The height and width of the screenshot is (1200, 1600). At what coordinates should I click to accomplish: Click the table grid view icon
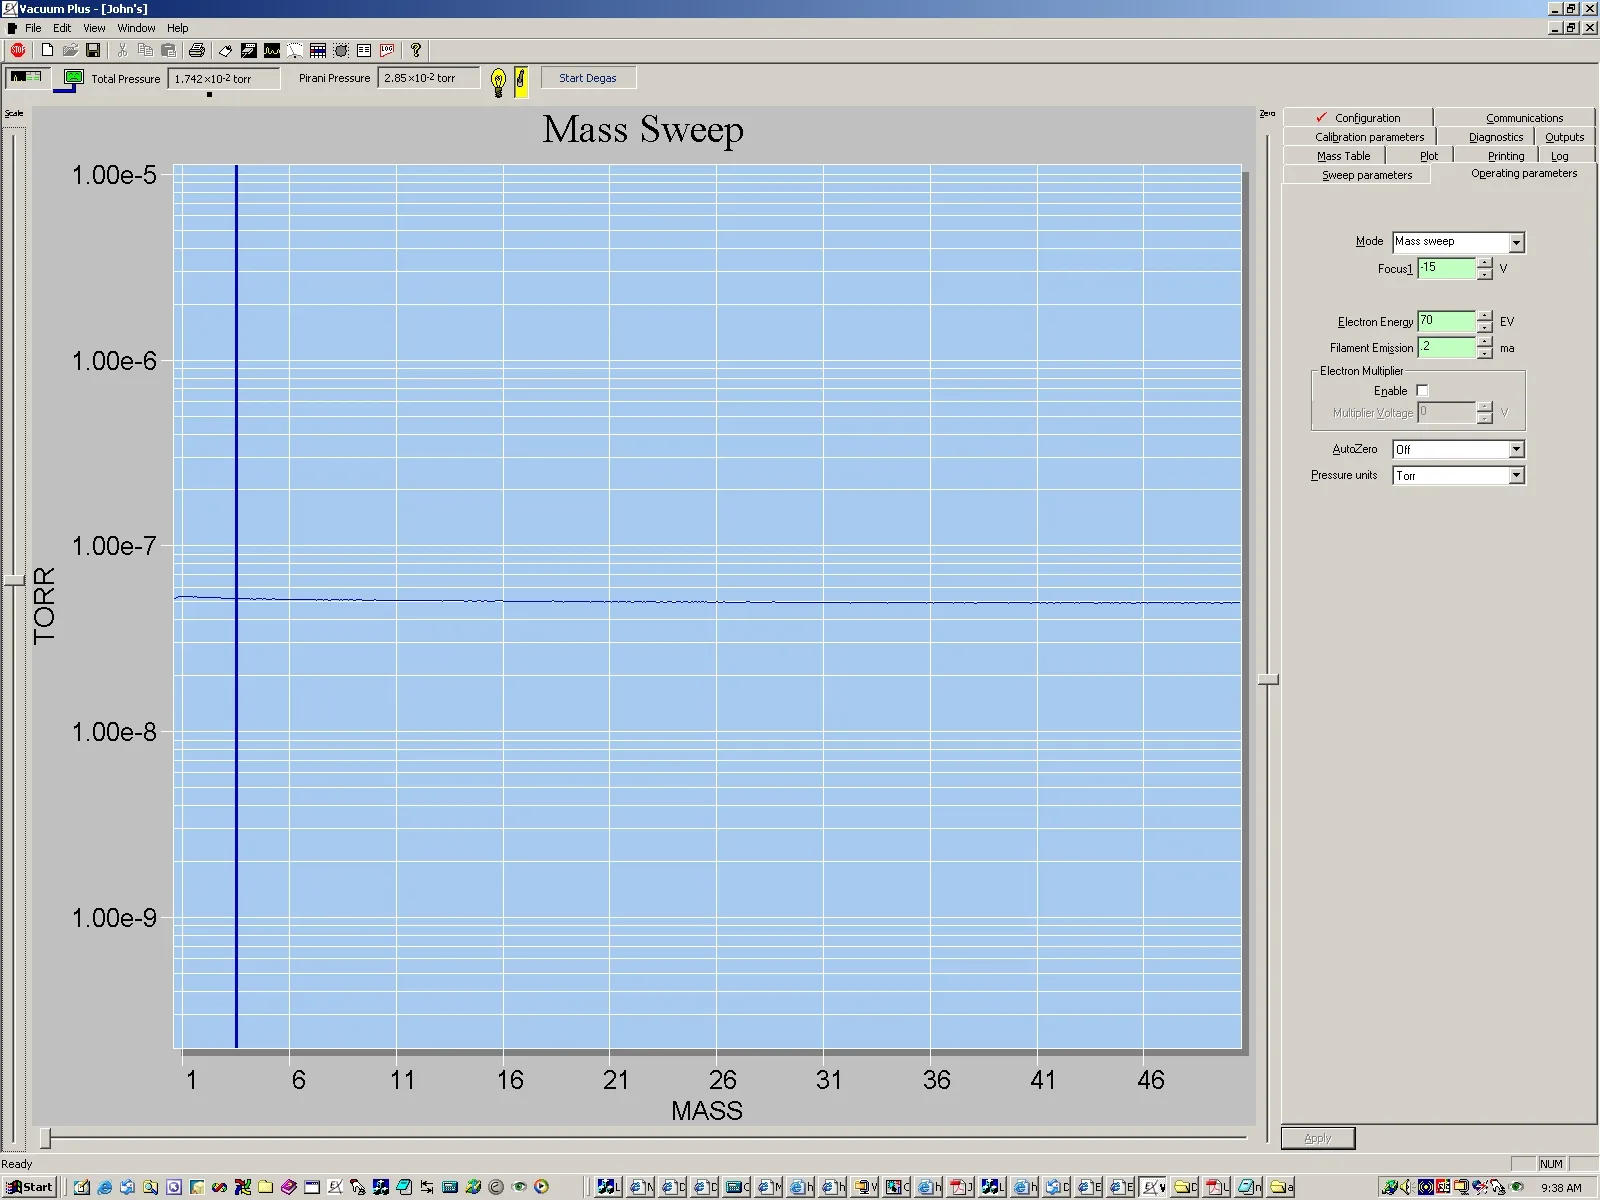tap(318, 50)
